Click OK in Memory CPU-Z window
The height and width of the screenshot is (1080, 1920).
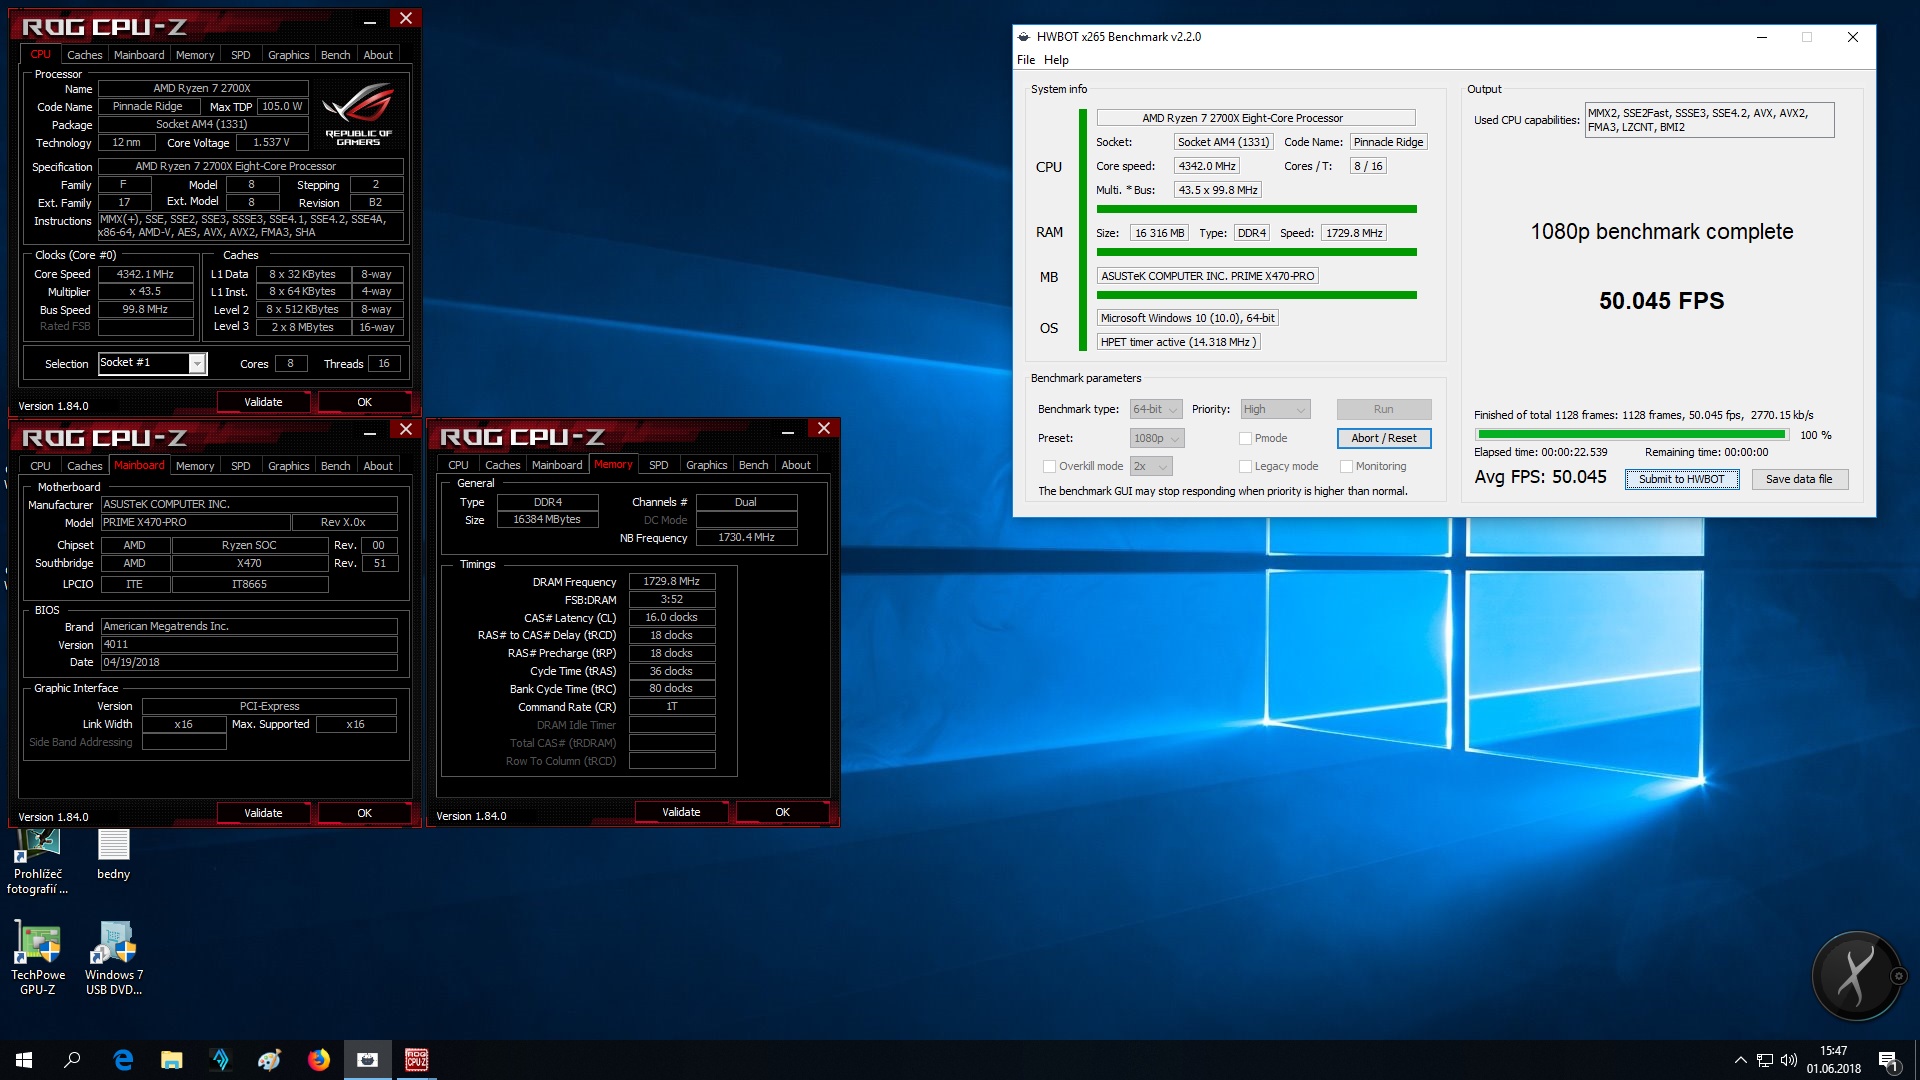[782, 812]
